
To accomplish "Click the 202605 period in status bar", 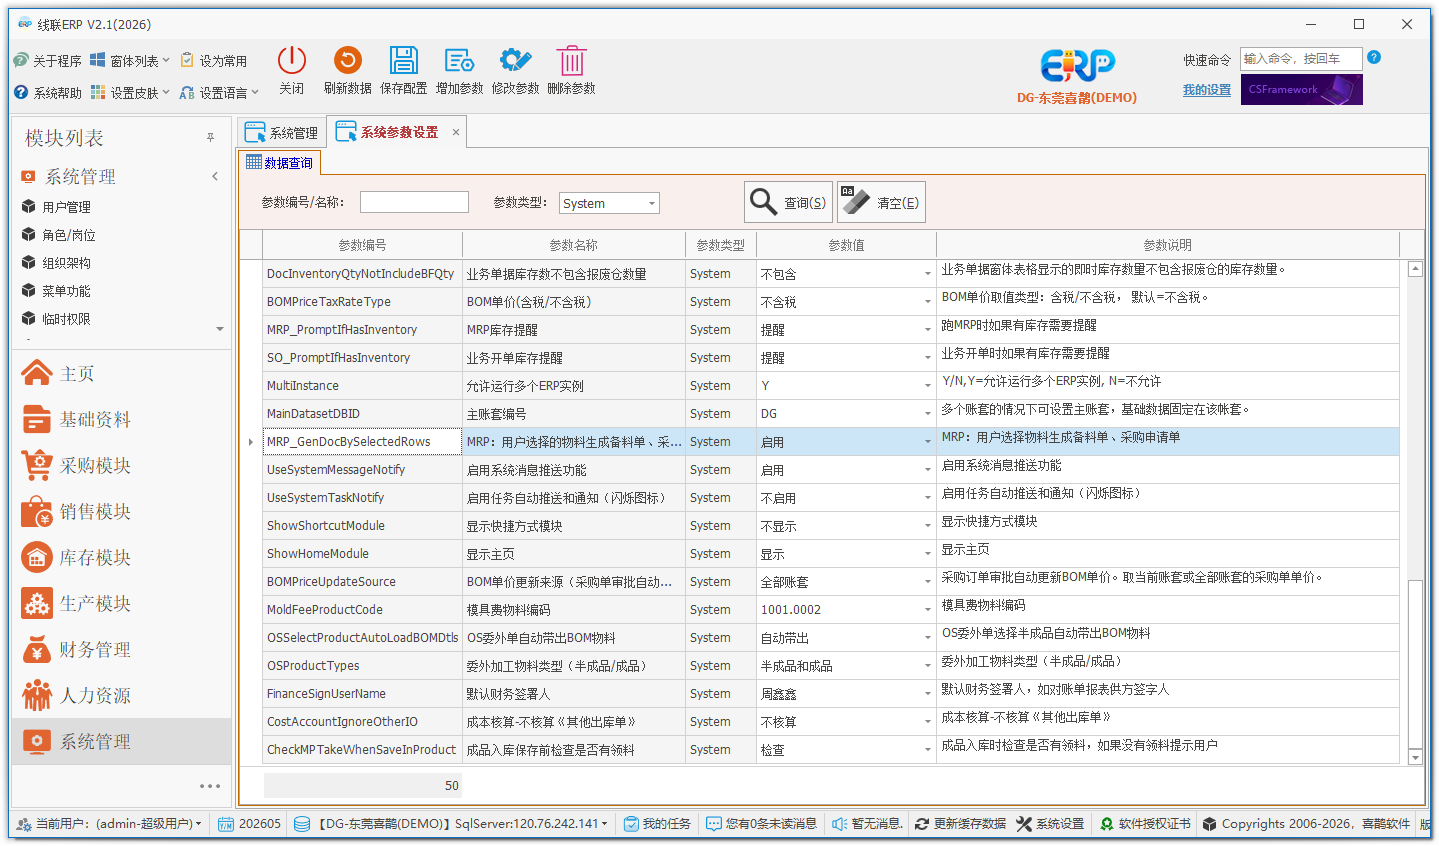I will coord(250,824).
